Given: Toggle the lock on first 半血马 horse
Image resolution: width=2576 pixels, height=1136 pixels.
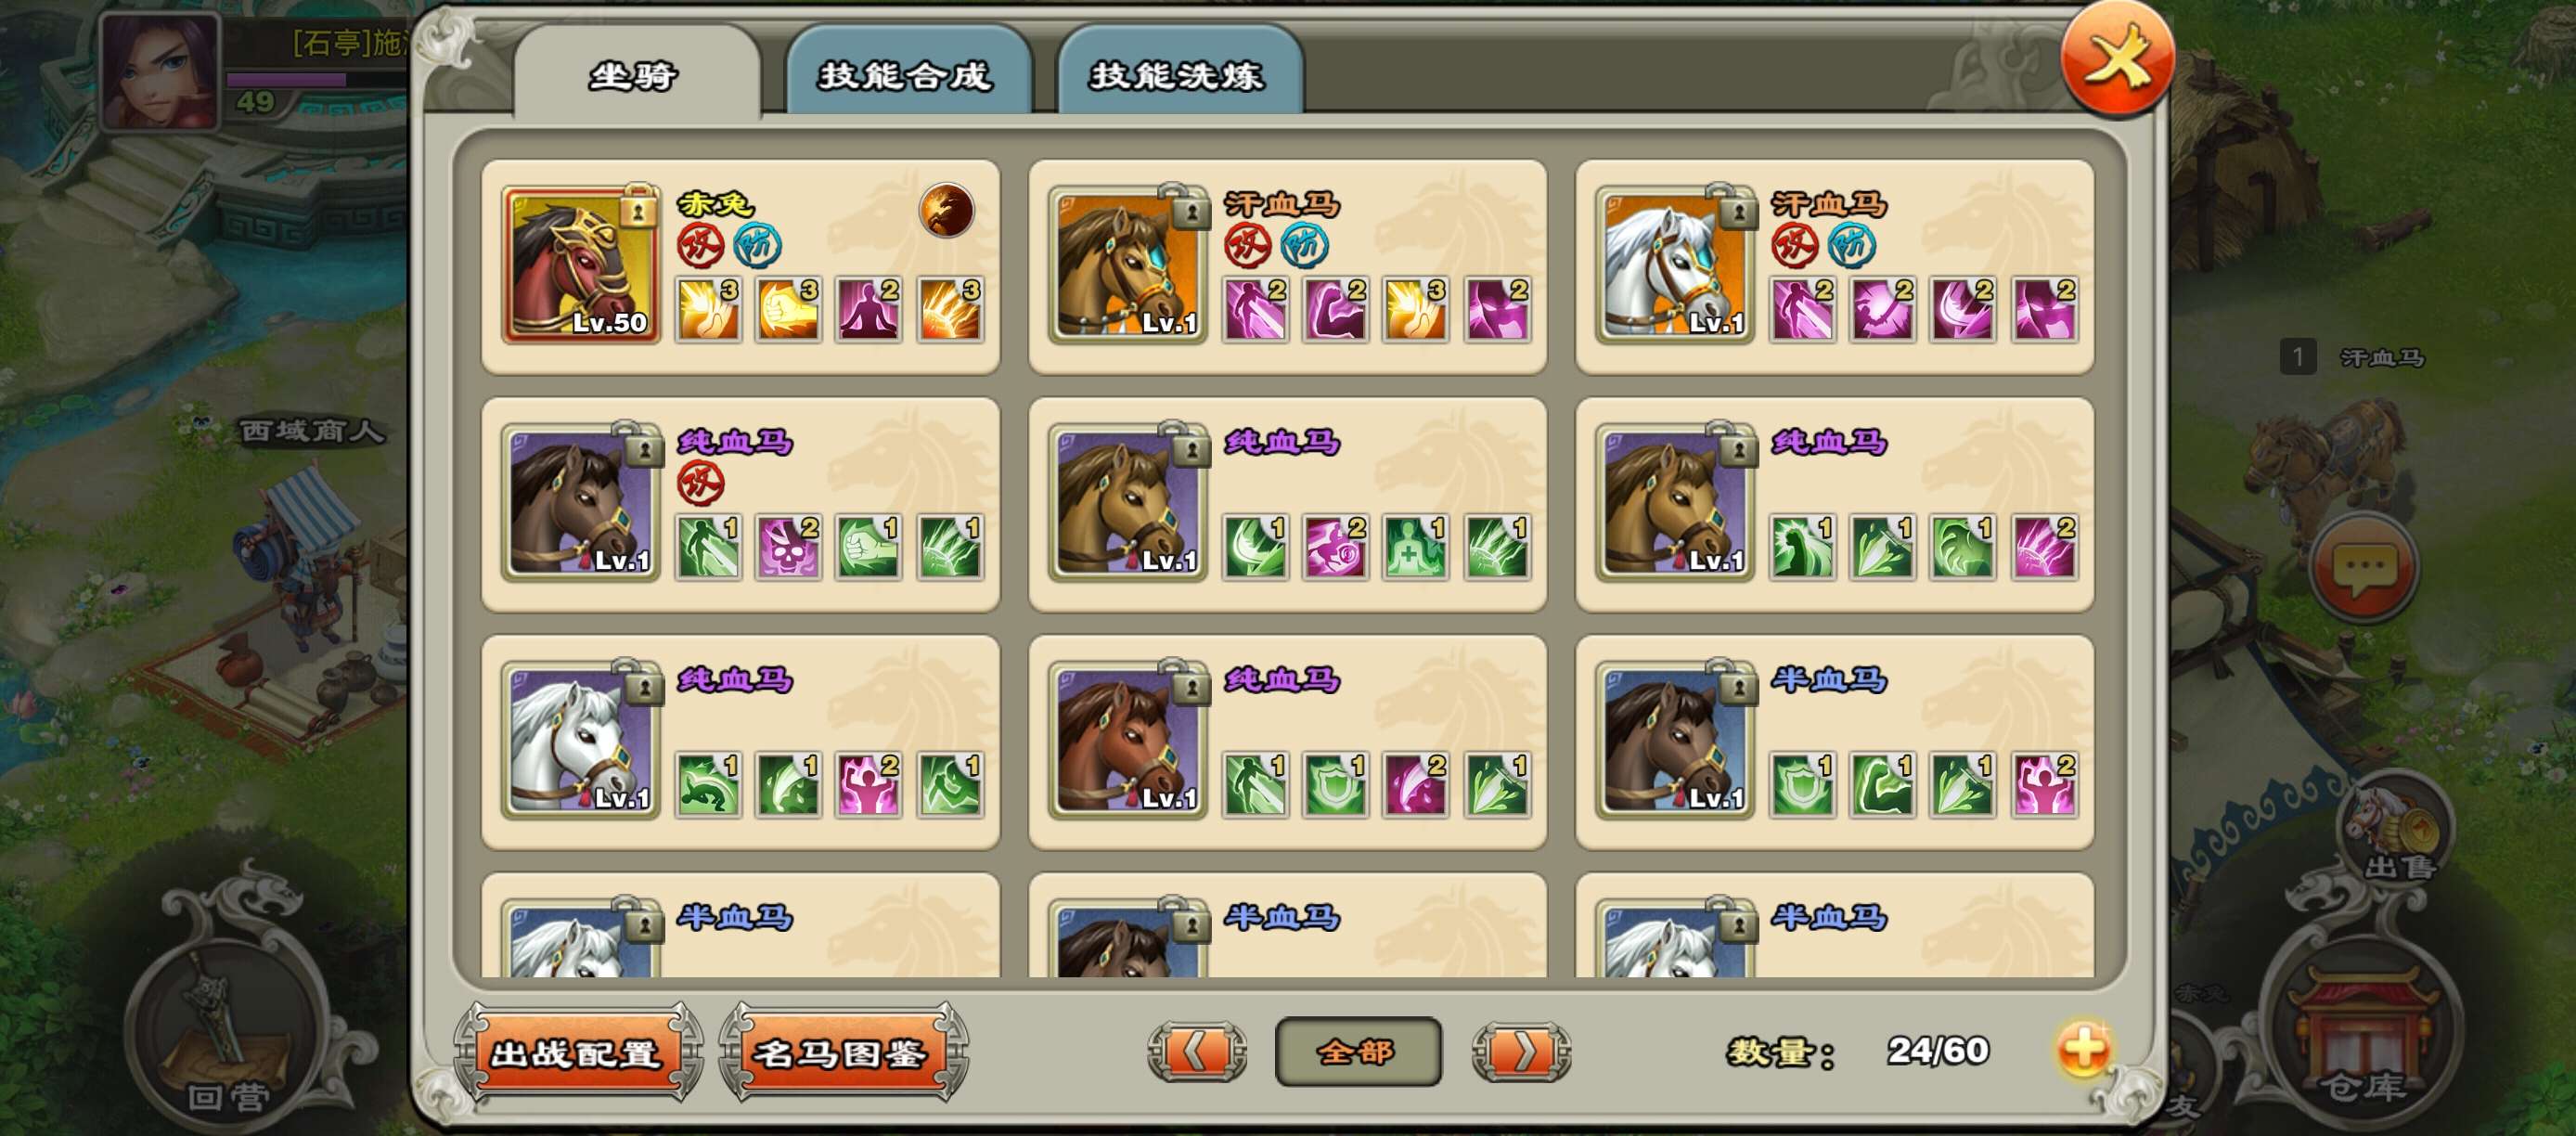Looking at the screenshot, I should [x=1738, y=682].
